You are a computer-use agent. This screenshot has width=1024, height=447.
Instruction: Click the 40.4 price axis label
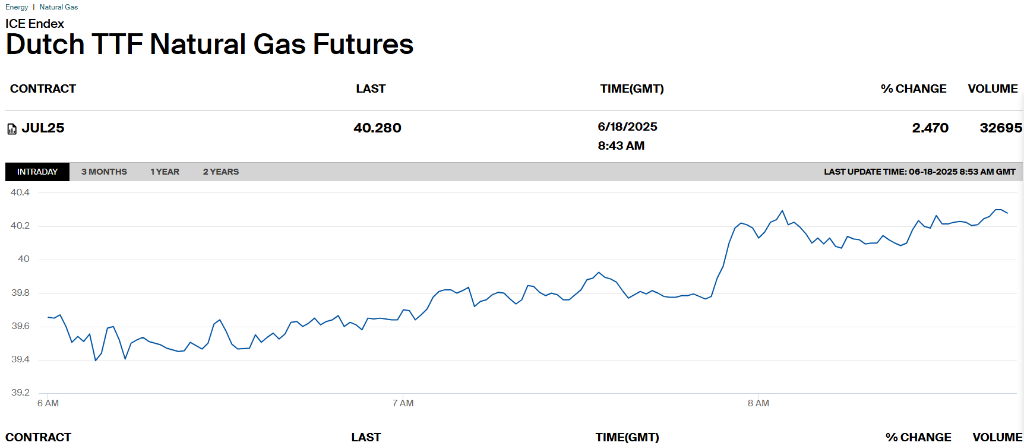(x=21, y=193)
